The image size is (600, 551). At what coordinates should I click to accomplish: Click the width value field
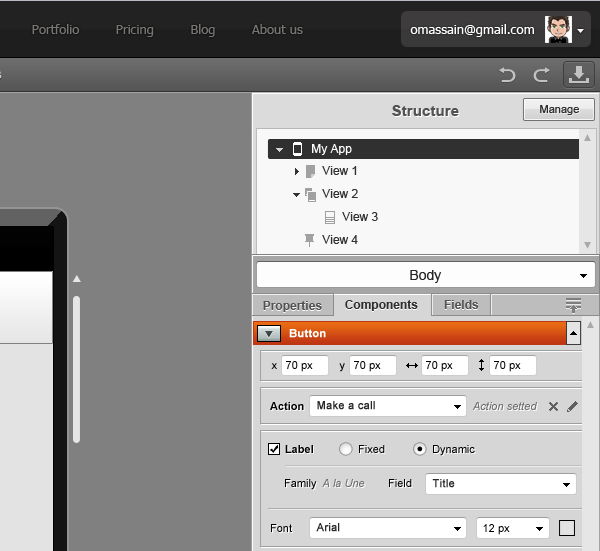coord(445,365)
